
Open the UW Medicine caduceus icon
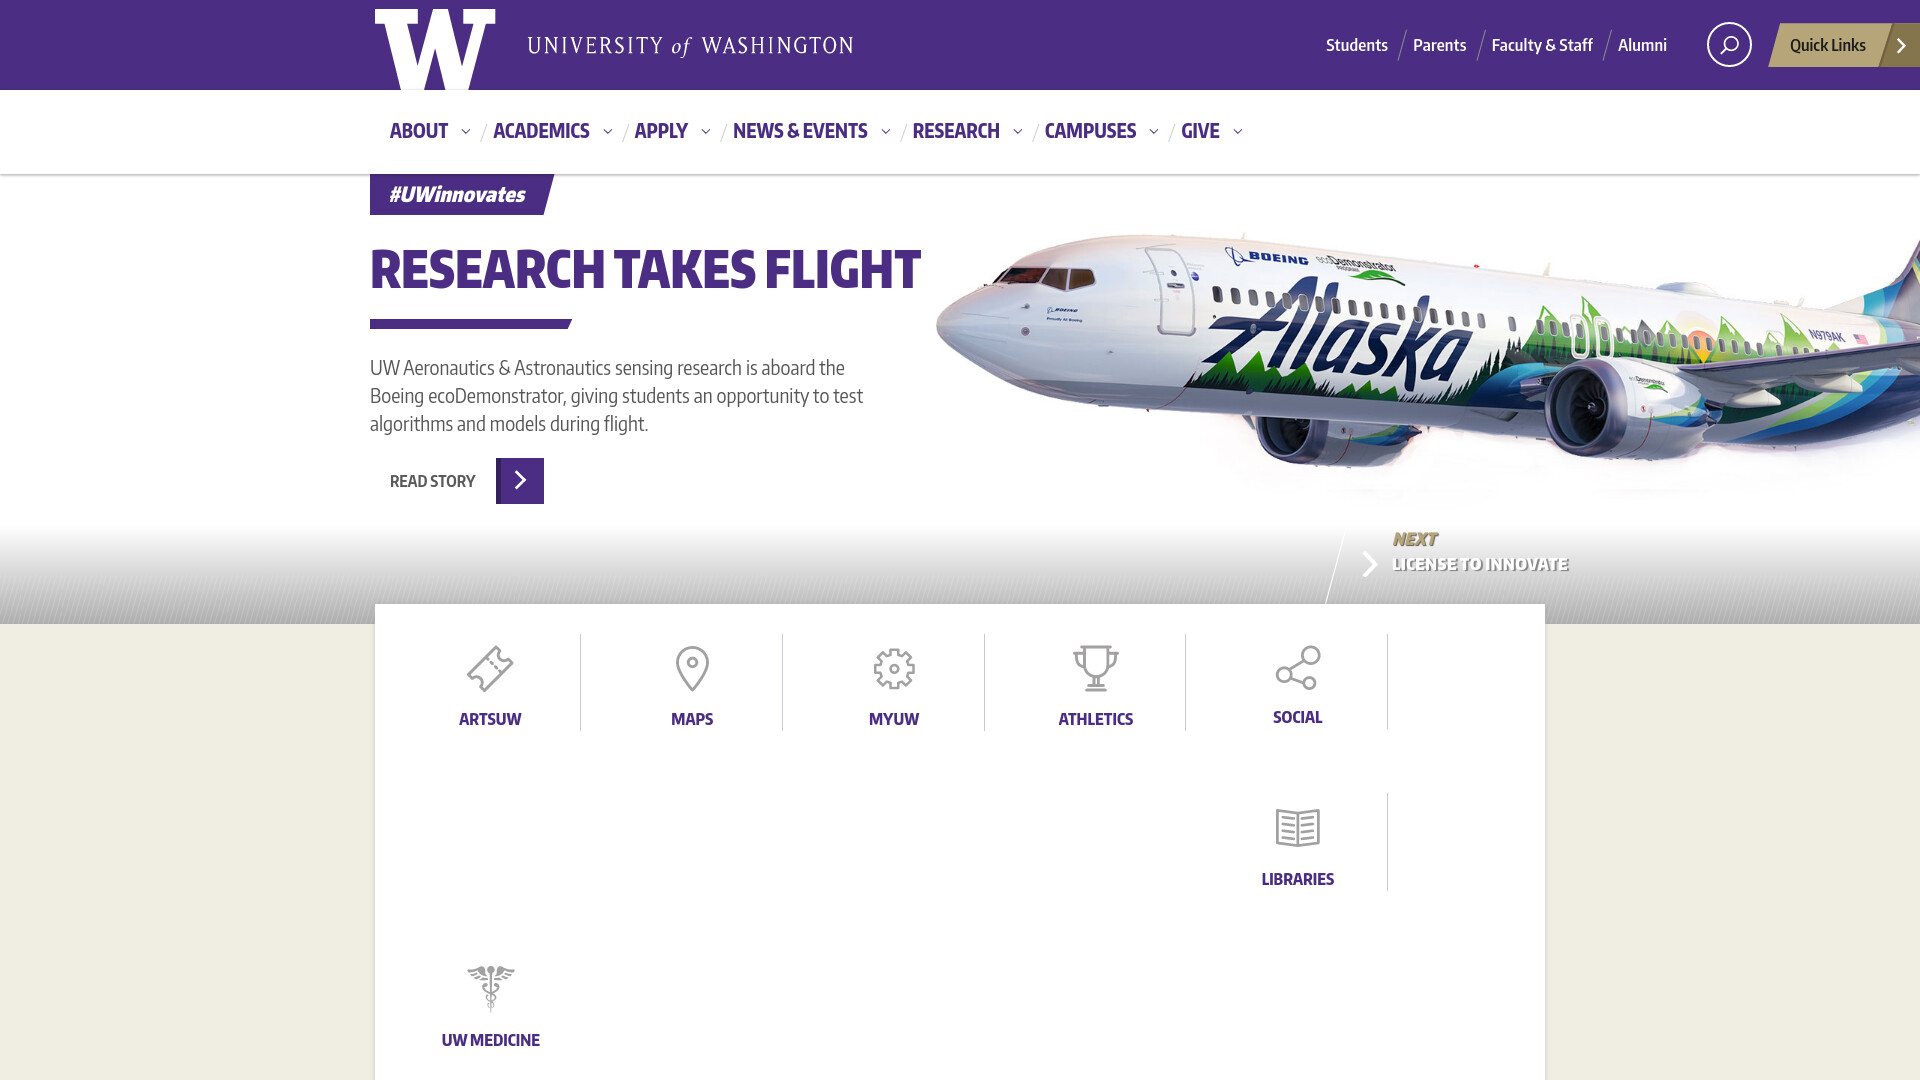pyautogui.click(x=491, y=989)
